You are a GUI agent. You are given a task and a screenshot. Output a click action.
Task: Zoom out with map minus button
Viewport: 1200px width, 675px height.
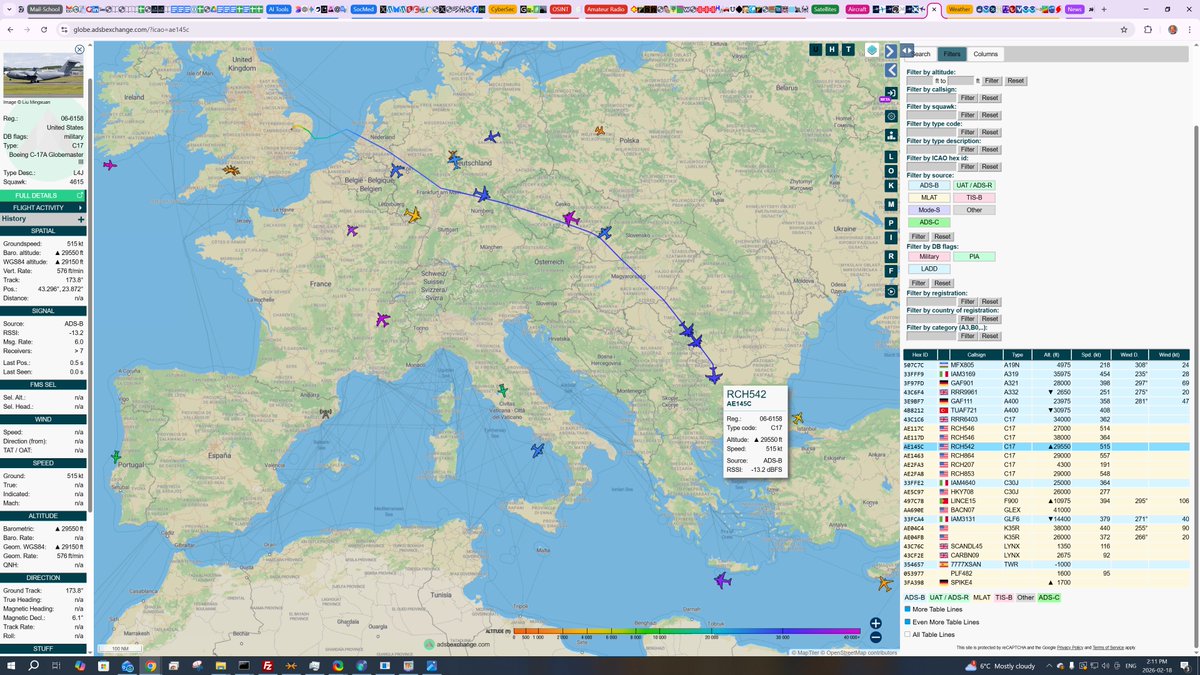[x=875, y=638]
